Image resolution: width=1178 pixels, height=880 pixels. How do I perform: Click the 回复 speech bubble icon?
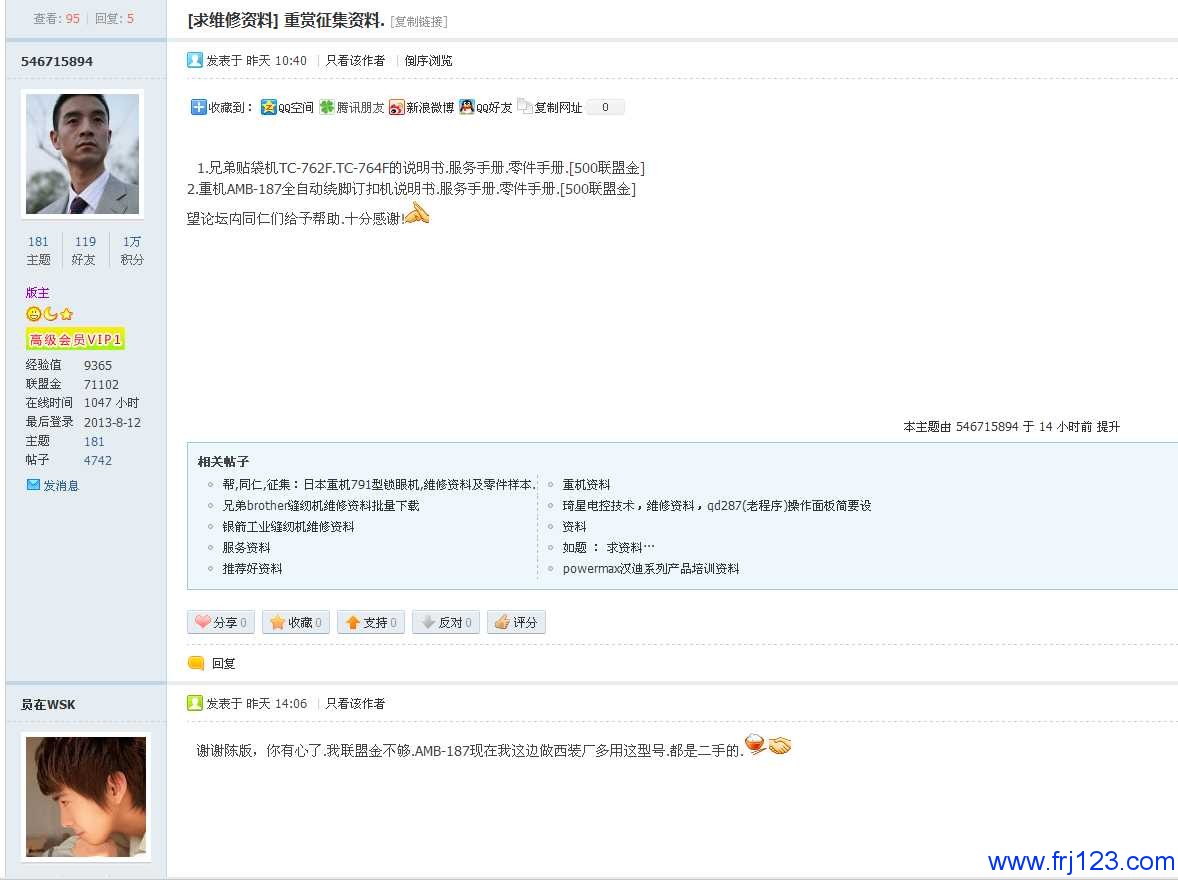click(x=196, y=663)
